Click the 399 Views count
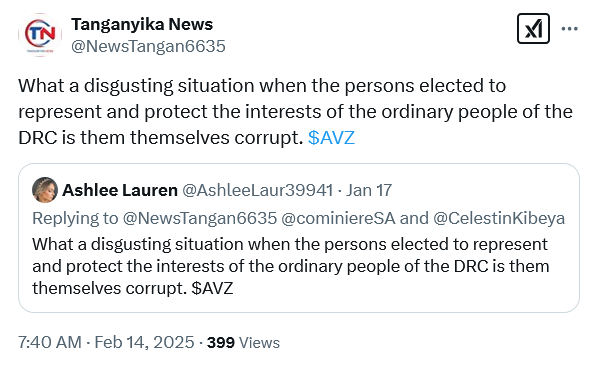The image size is (598, 366). point(243,342)
